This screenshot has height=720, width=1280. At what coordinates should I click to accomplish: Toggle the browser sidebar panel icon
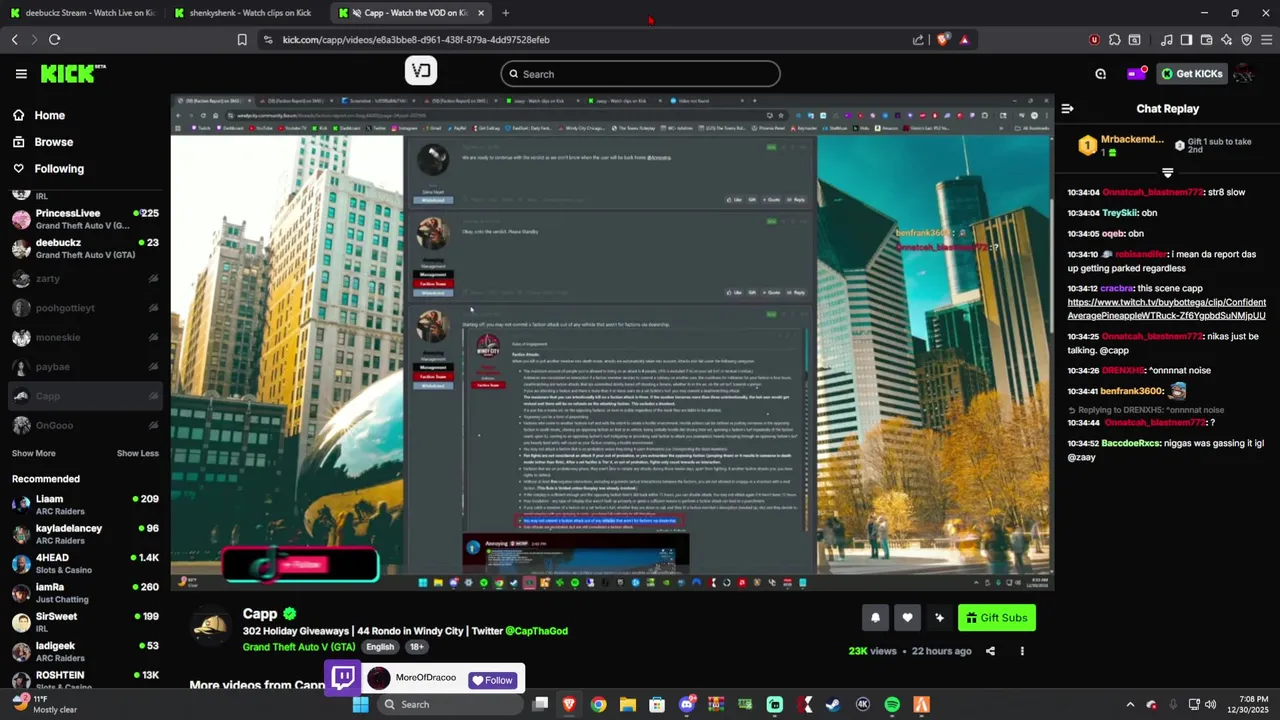tap(1186, 40)
